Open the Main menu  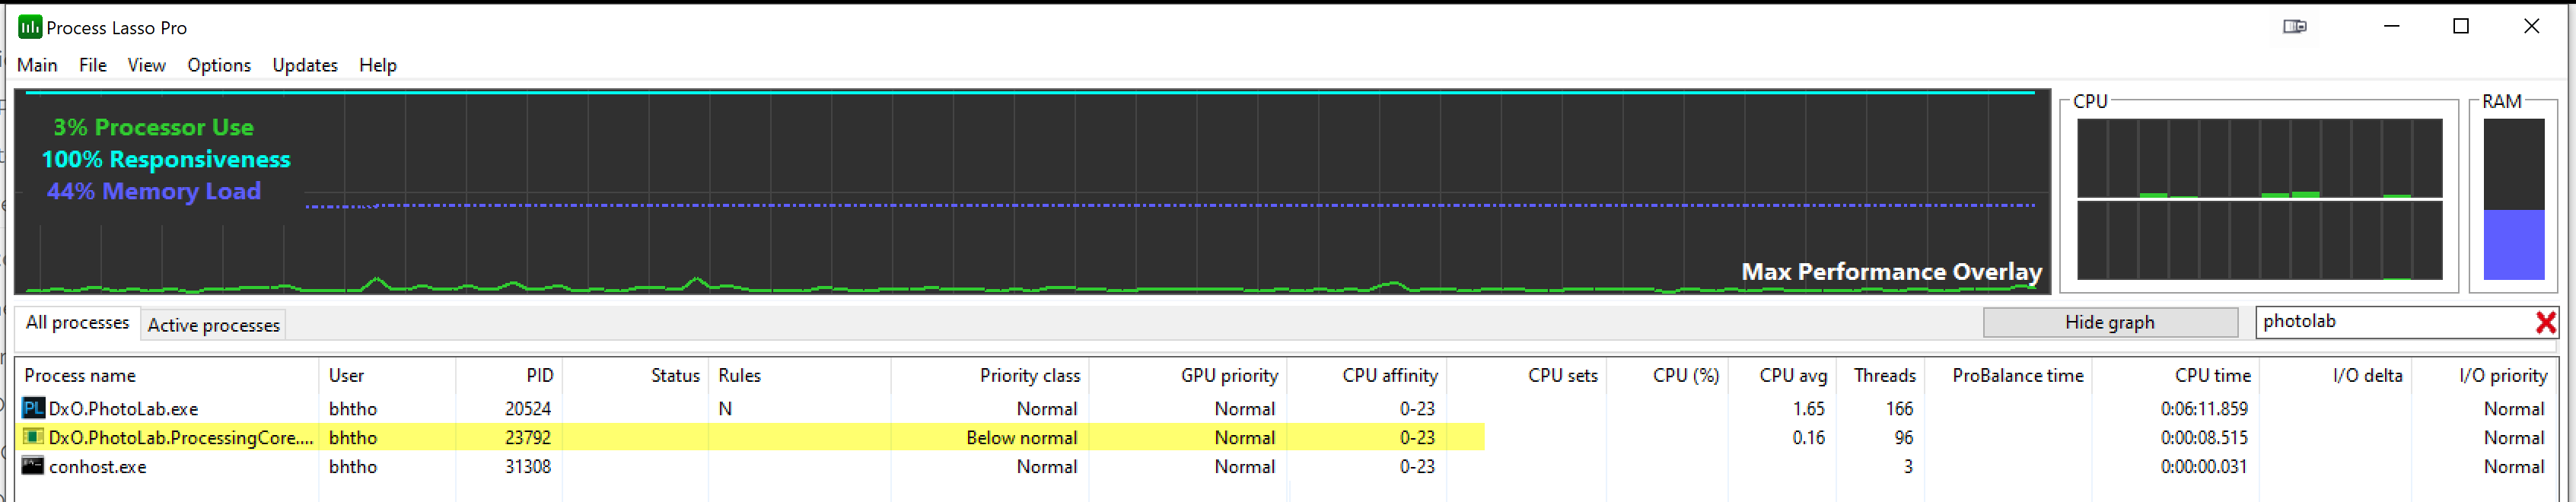(37, 65)
